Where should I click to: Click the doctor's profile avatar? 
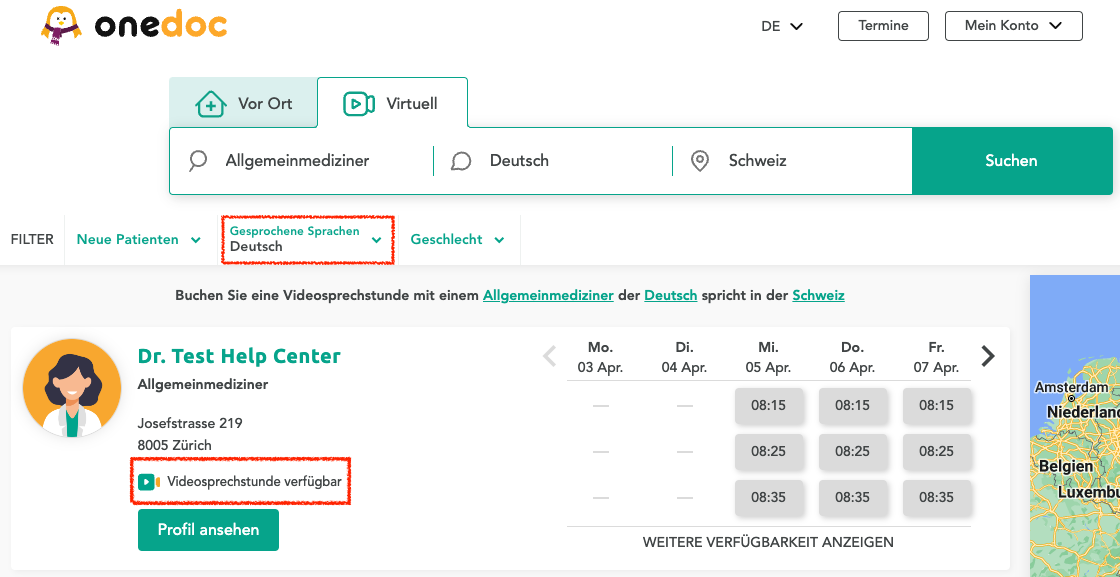click(72, 388)
